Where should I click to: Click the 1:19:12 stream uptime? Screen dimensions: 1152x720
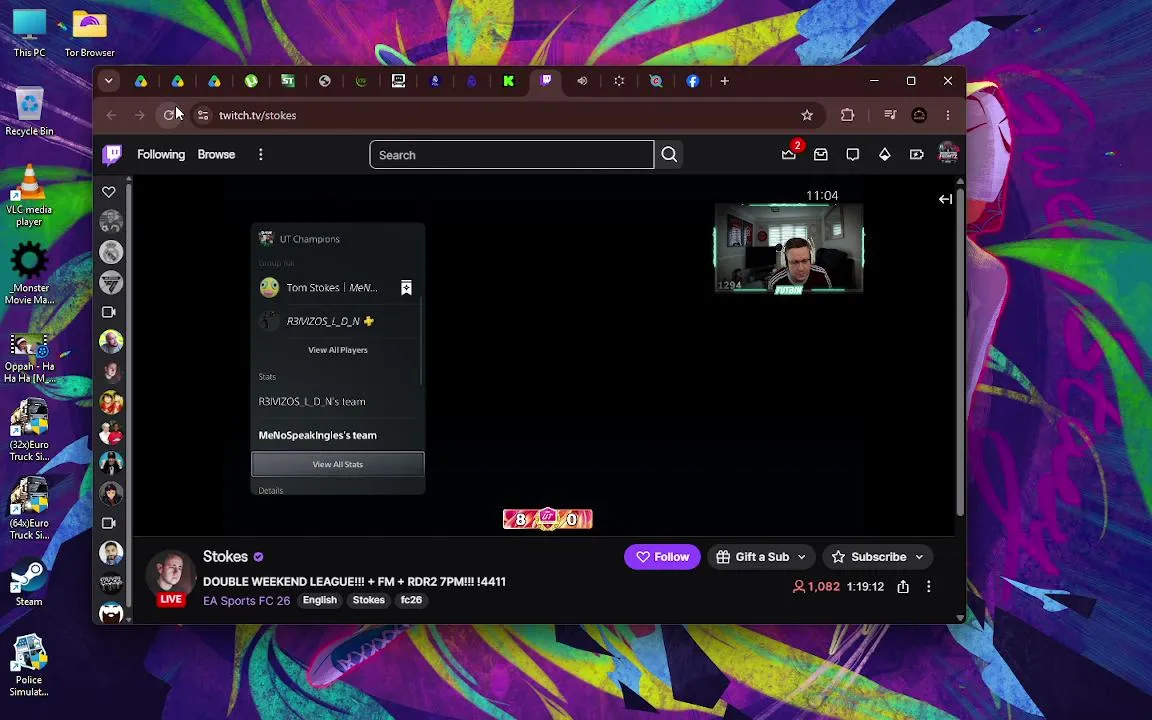click(865, 586)
